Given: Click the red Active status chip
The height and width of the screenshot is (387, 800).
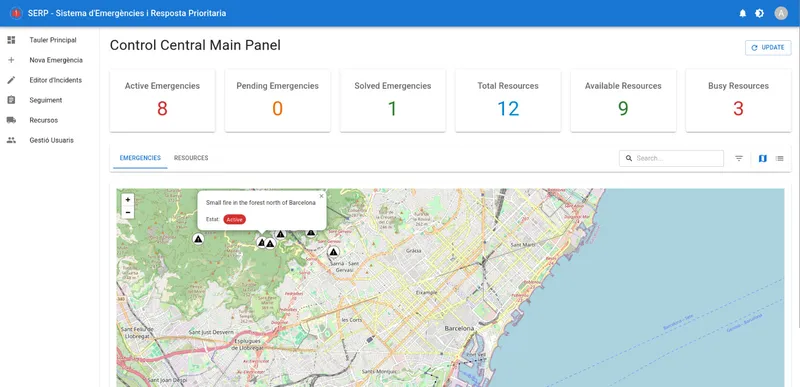Looking at the screenshot, I should 235,219.
